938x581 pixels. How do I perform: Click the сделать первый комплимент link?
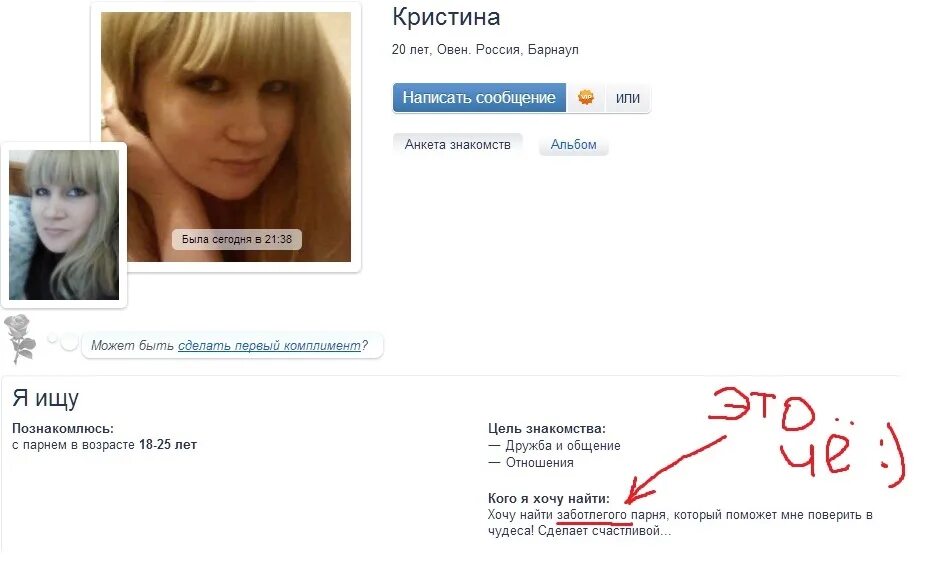click(x=269, y=345)
